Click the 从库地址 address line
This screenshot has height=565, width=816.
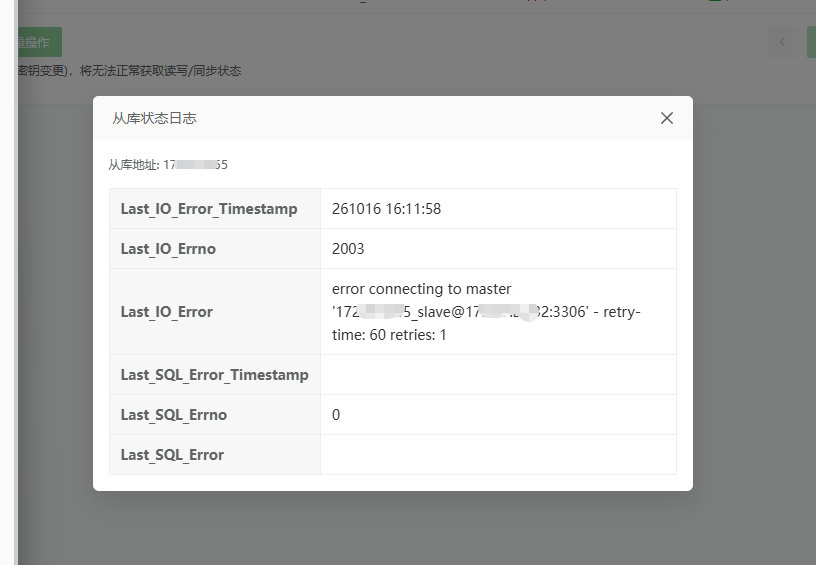(168, 165)
